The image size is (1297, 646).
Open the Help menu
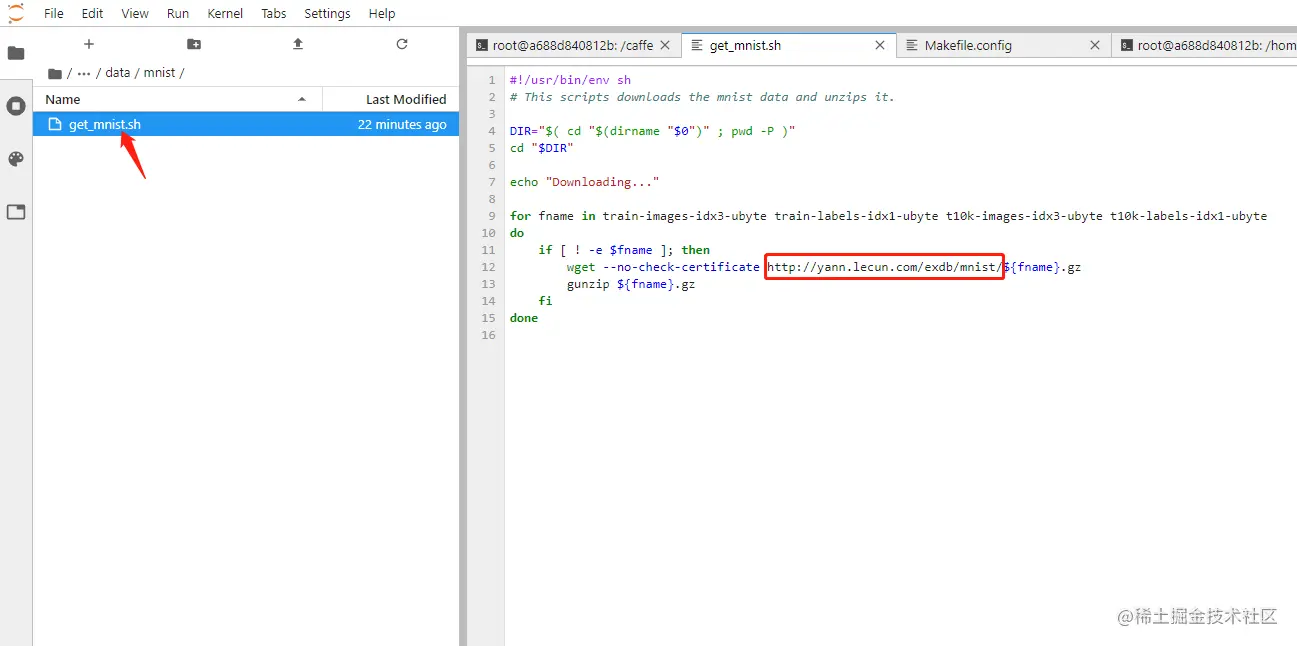pos(382,13)
